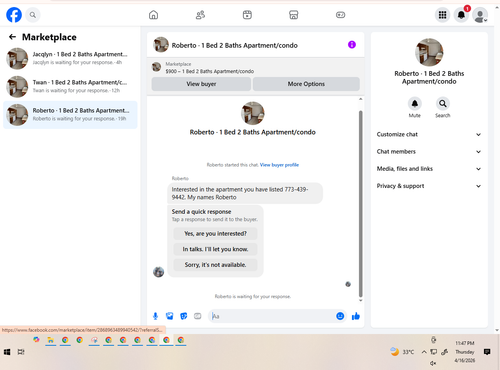Screen dimensions: 500x370
Task: Click the chat scroll-up arrow
Action: point(360,99)
